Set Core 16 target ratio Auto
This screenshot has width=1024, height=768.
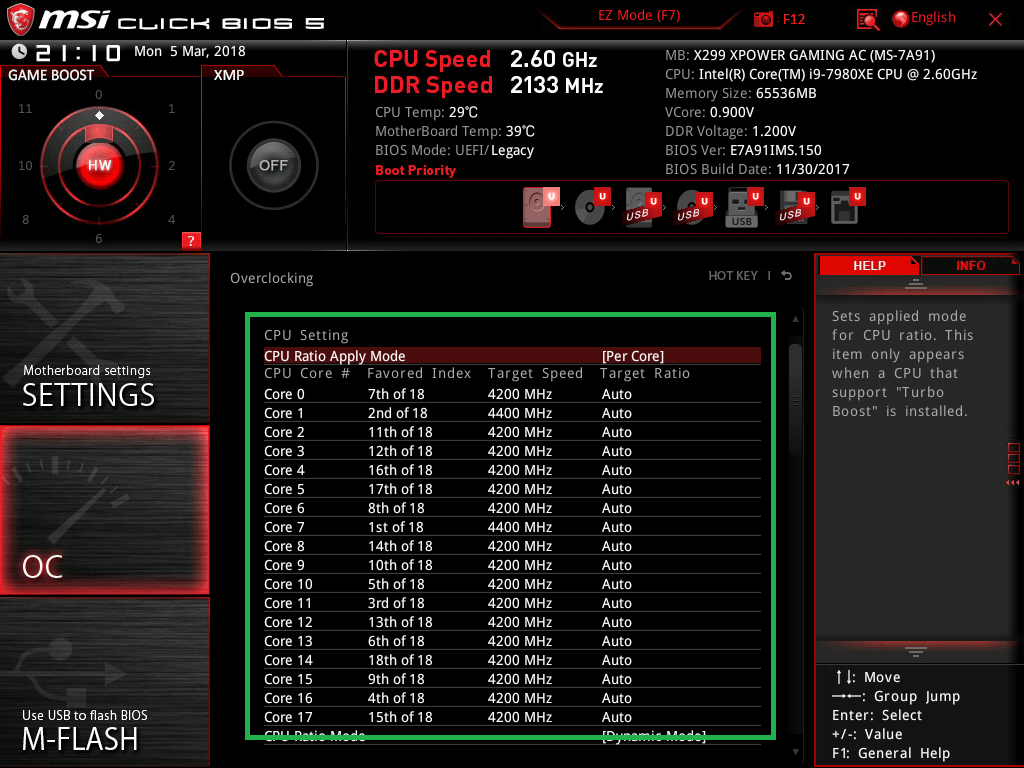[x=616, y=698]
